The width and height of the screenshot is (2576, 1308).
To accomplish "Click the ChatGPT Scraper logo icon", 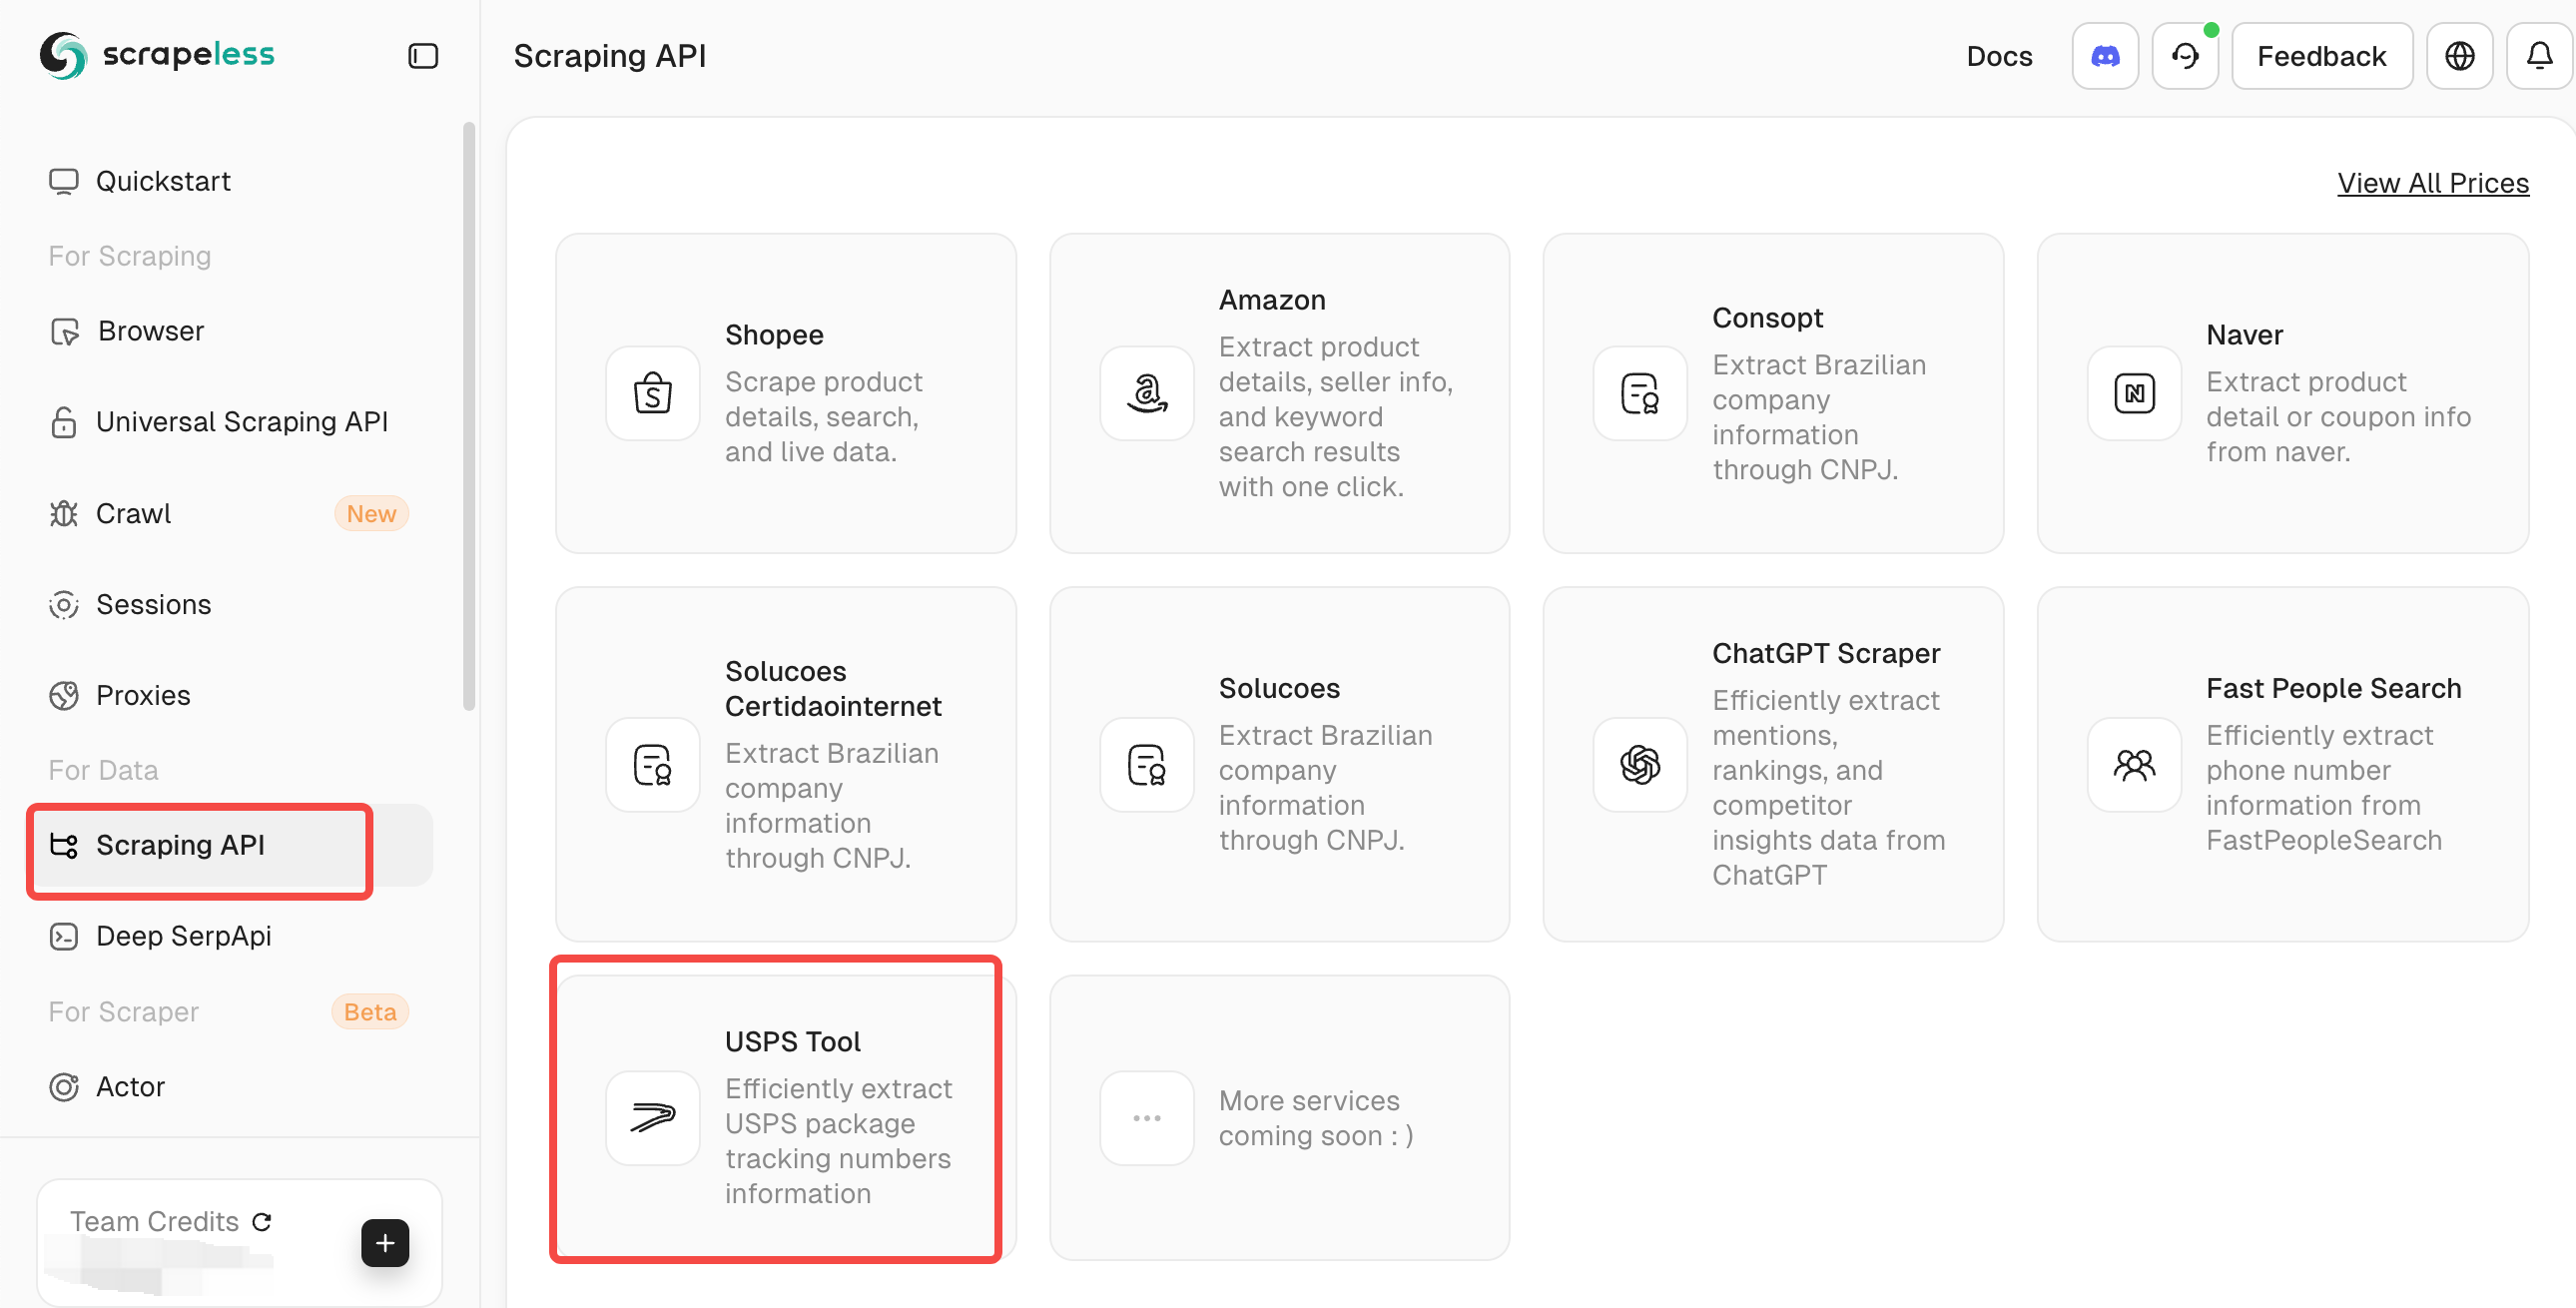I will 1640,765.
